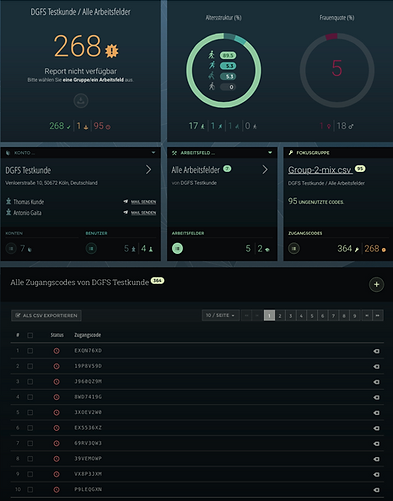Open the 10 / Seite page size dropdown
This screenshot has height=501, width=393.
pyautogui.click(x=220, y=315)
